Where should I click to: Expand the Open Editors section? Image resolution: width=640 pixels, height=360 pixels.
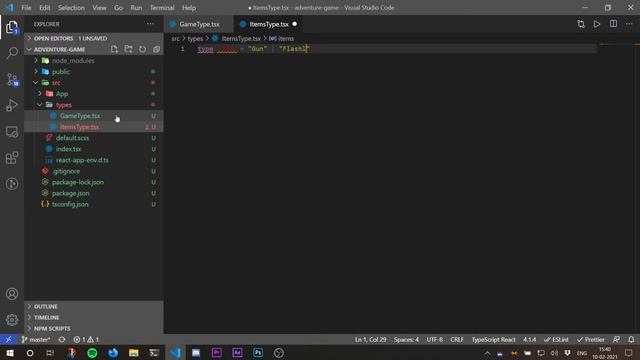click(93, 38)
